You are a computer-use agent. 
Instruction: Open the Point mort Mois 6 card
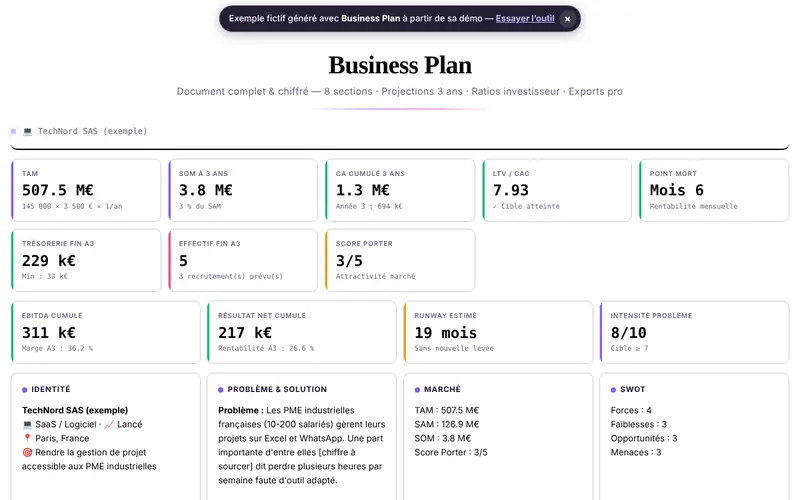tap(714, 190)
